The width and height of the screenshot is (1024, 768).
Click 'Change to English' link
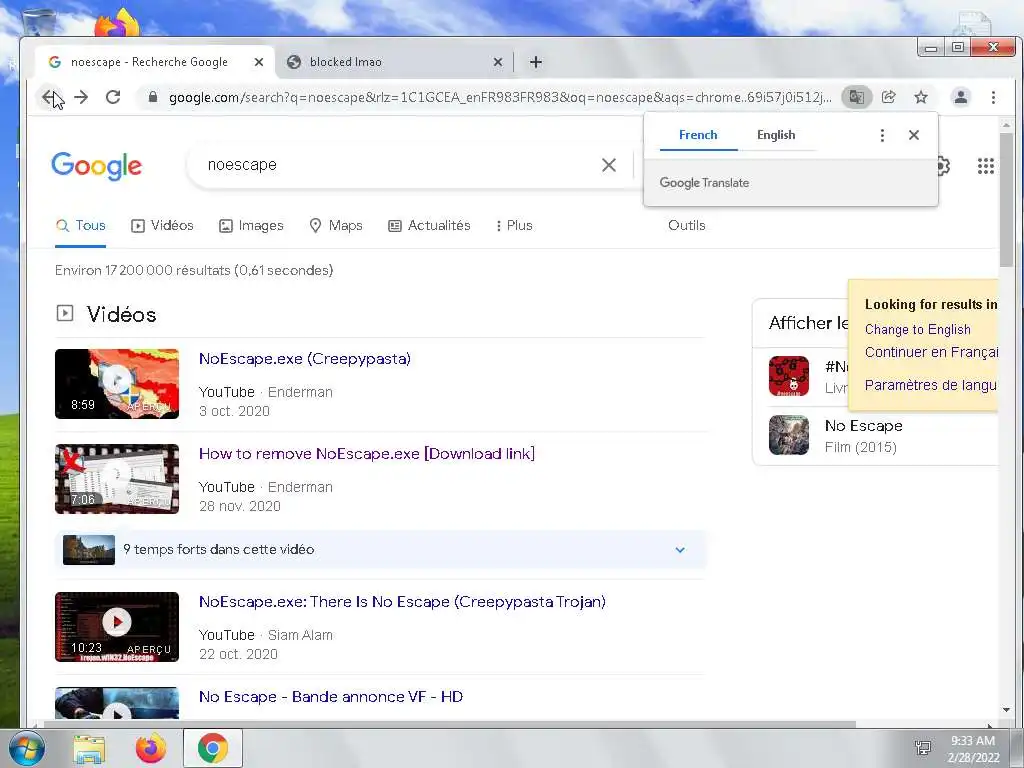point(918,330)
